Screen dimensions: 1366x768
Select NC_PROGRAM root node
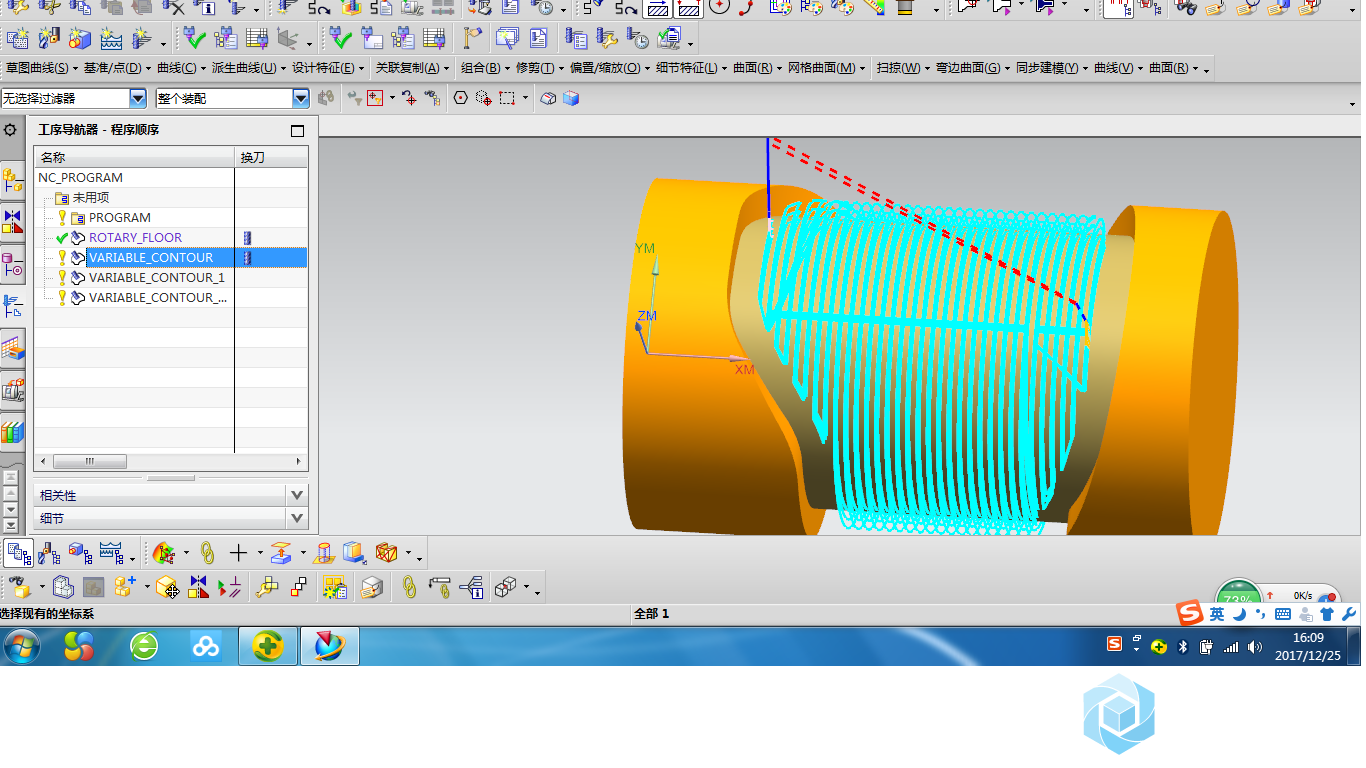pyautogui.click(x=80, y=177)
